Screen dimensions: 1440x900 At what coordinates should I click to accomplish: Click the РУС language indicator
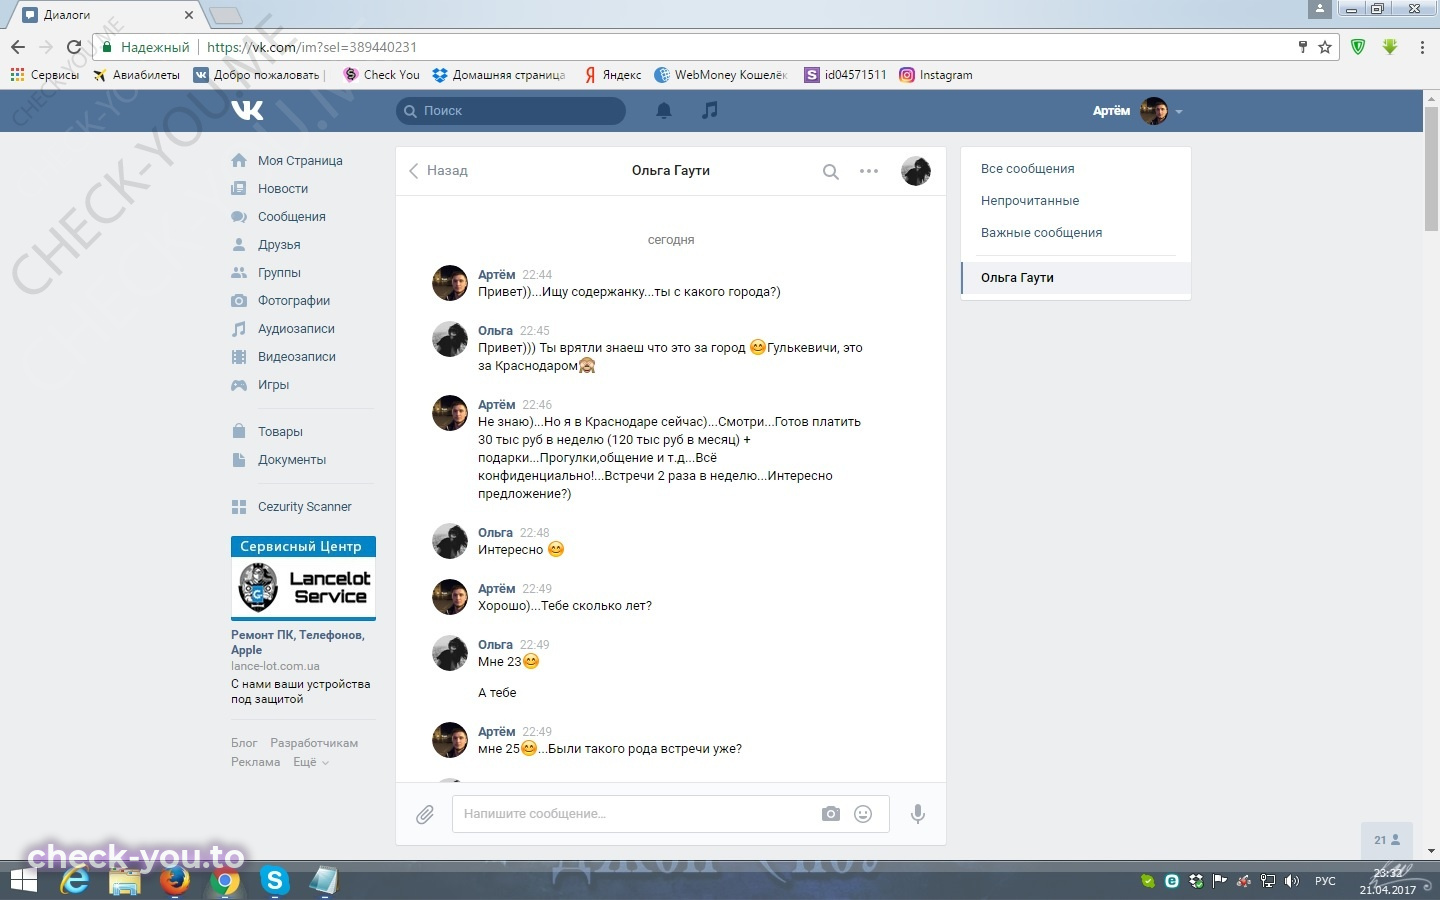pos(1325,881)
